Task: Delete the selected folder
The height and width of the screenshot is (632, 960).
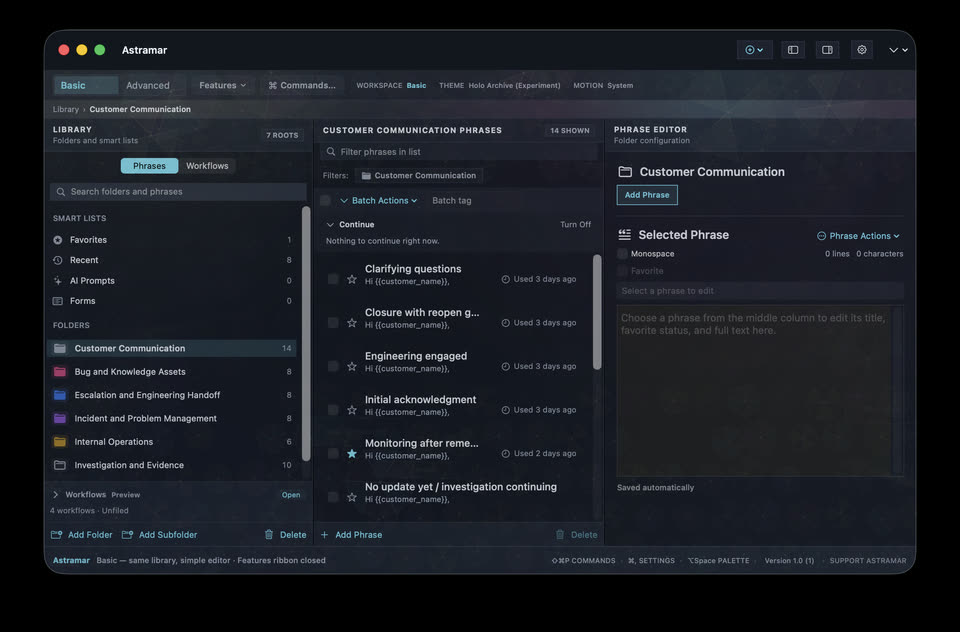Action: [x=285, y=535]
